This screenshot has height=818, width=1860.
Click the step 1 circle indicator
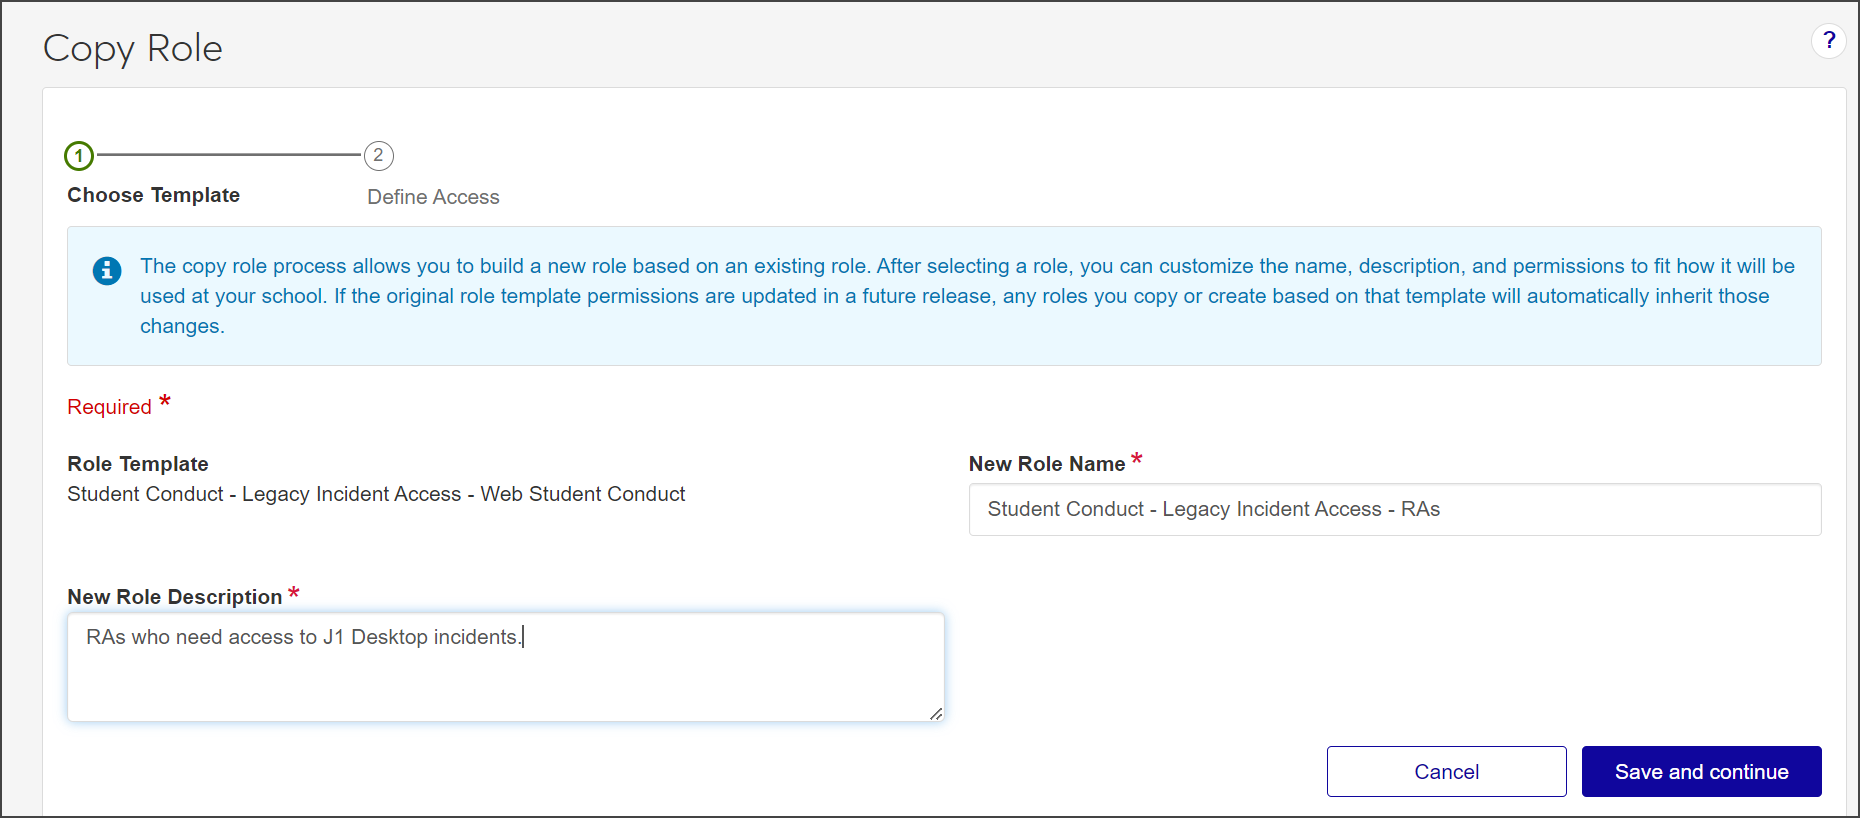[x=79, y=156]
